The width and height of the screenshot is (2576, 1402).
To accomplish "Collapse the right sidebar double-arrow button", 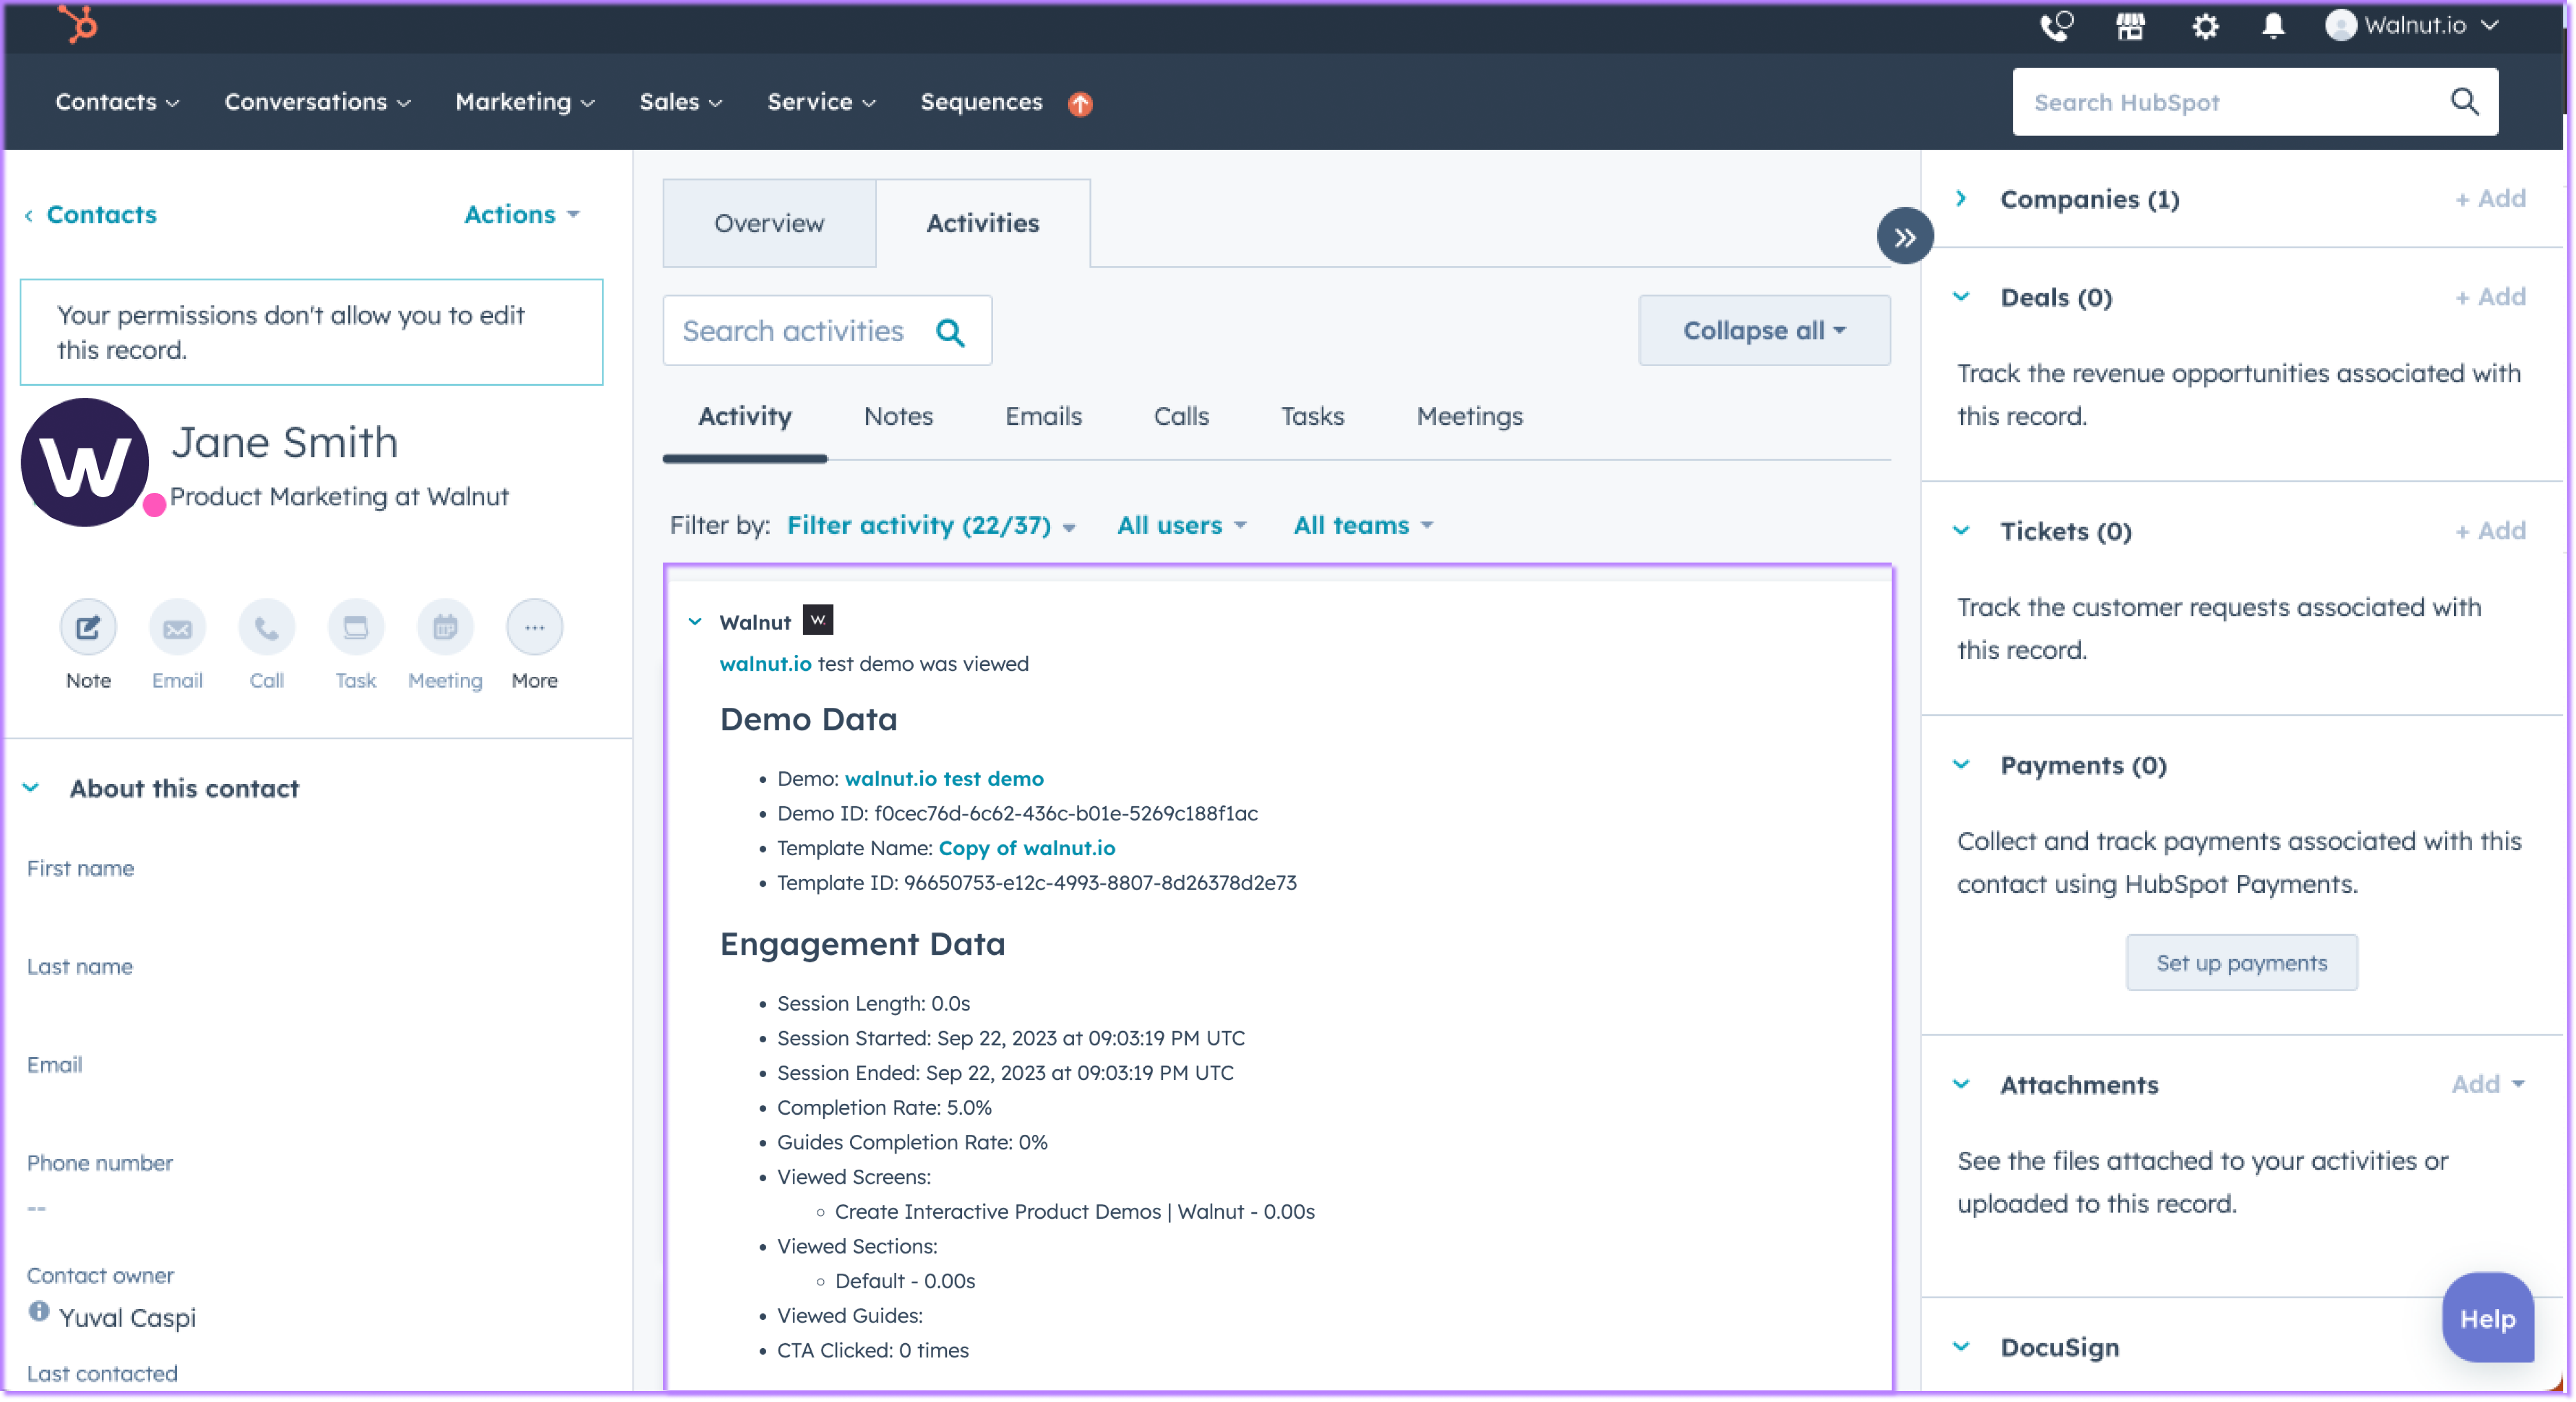I will tap(1905, 236).
